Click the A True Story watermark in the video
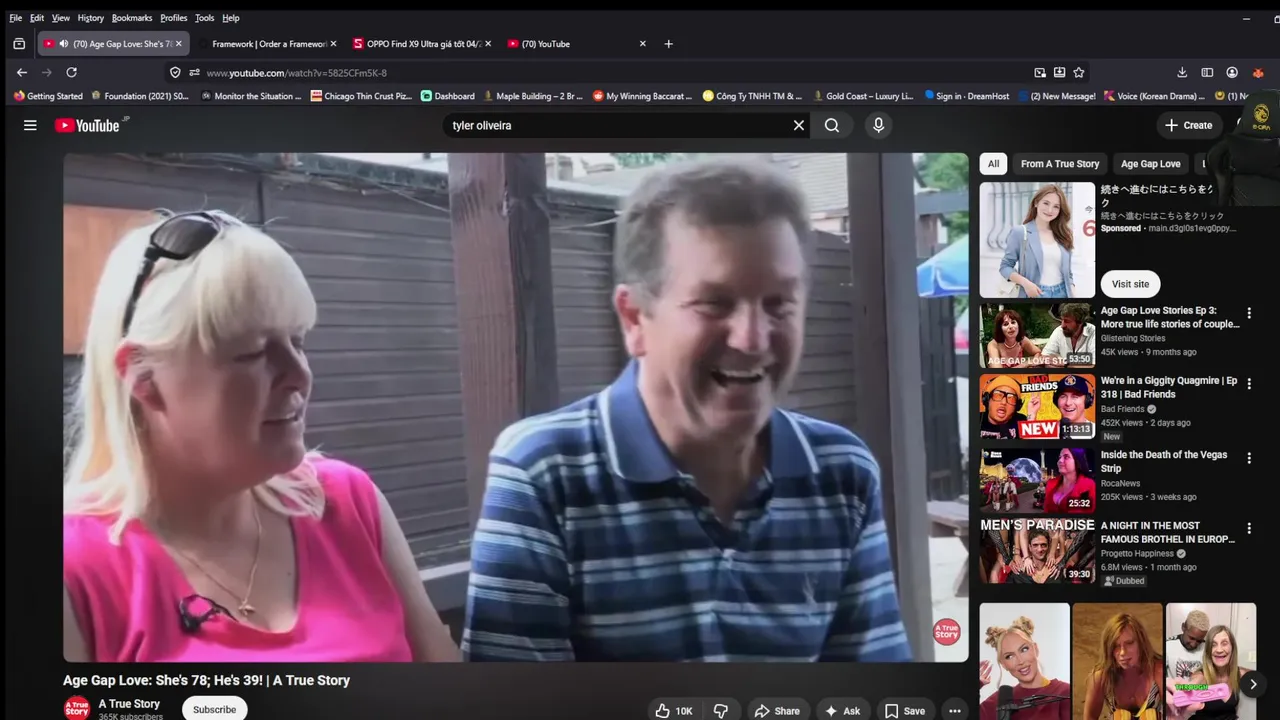The image size is (1280, 720). [946, 632]
